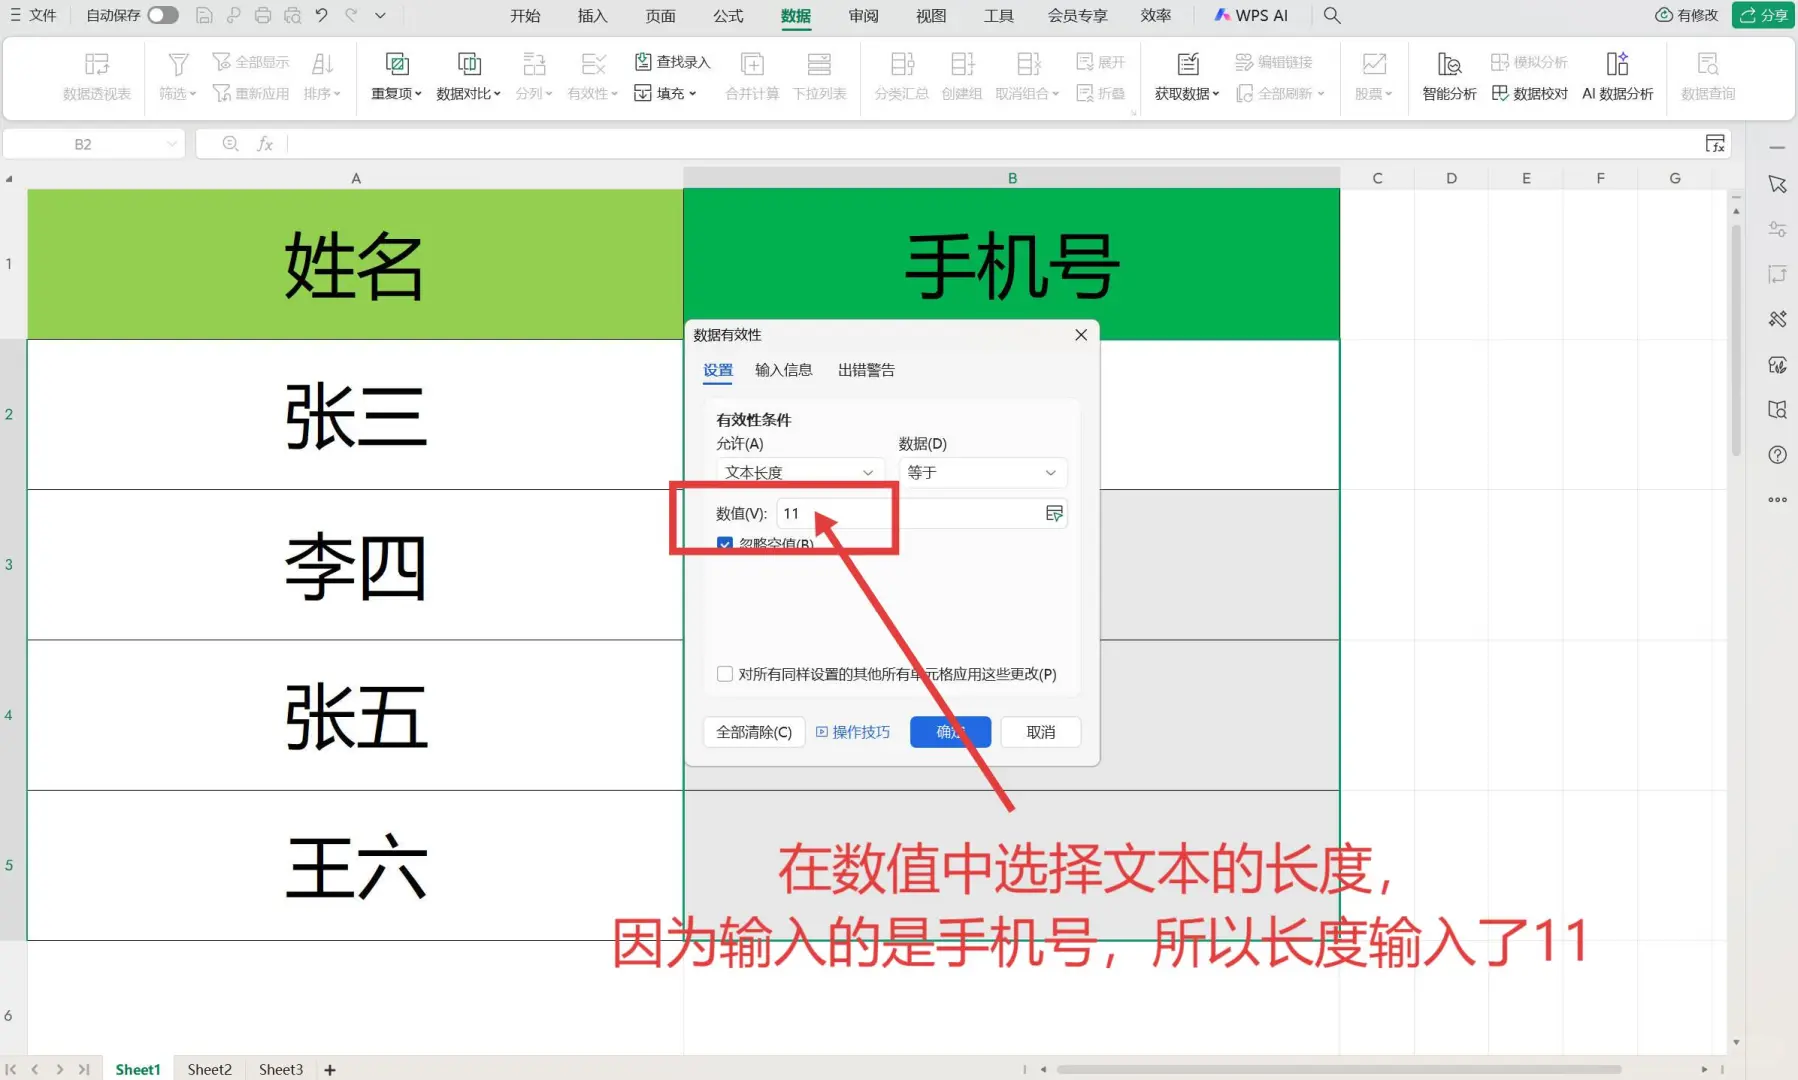Expand the B2 name box dropdown
1798x1080 pixels.
coord(171,144)
